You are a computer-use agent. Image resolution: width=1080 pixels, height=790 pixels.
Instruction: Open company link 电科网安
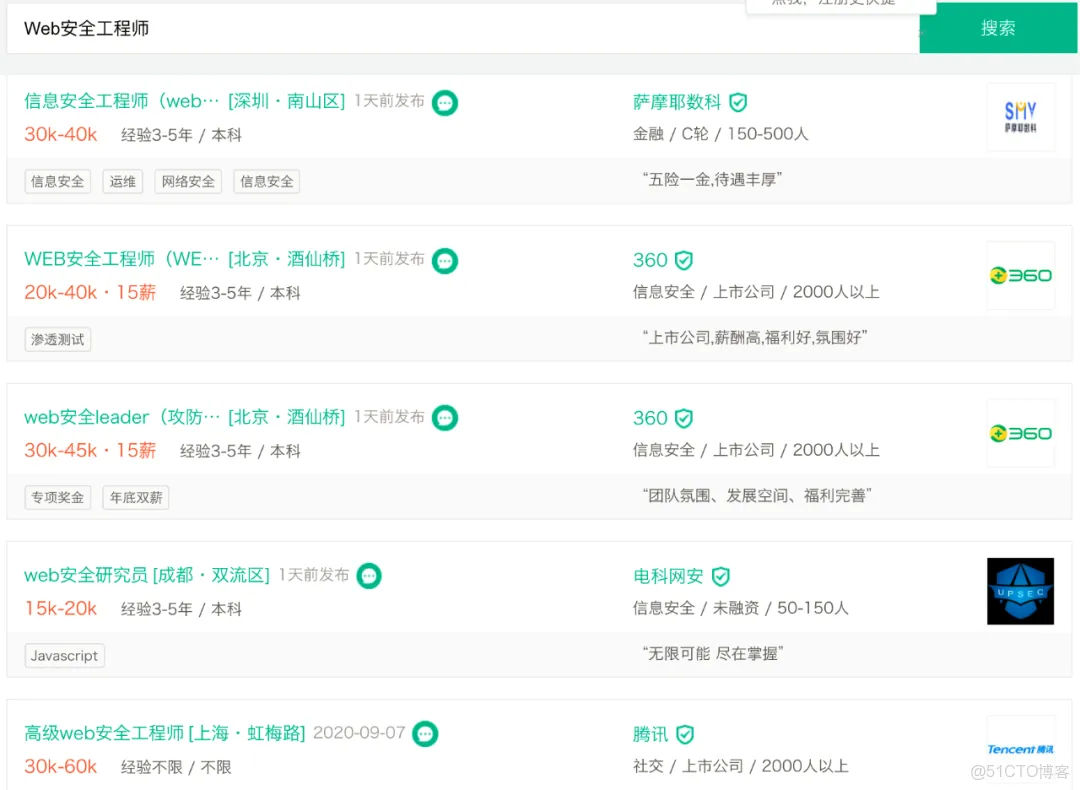[668, 576]
